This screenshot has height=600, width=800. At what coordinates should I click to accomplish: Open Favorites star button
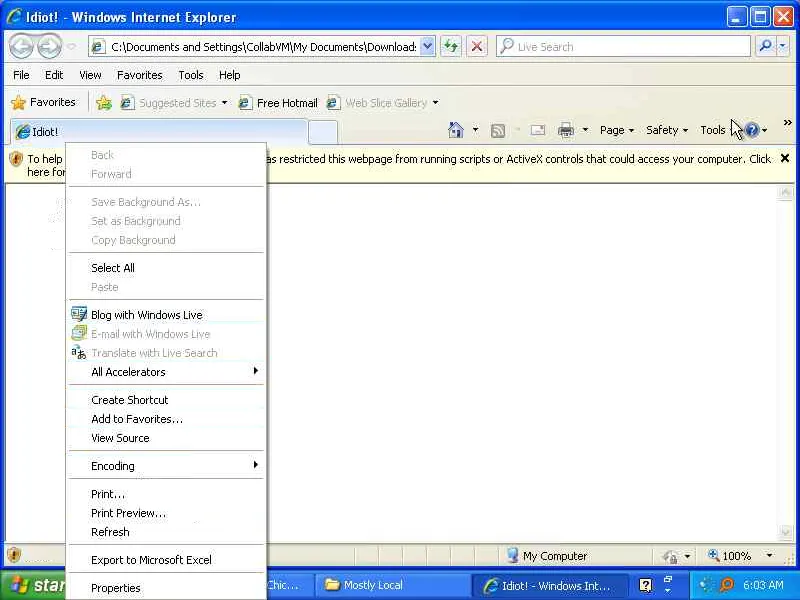(43, 102)
